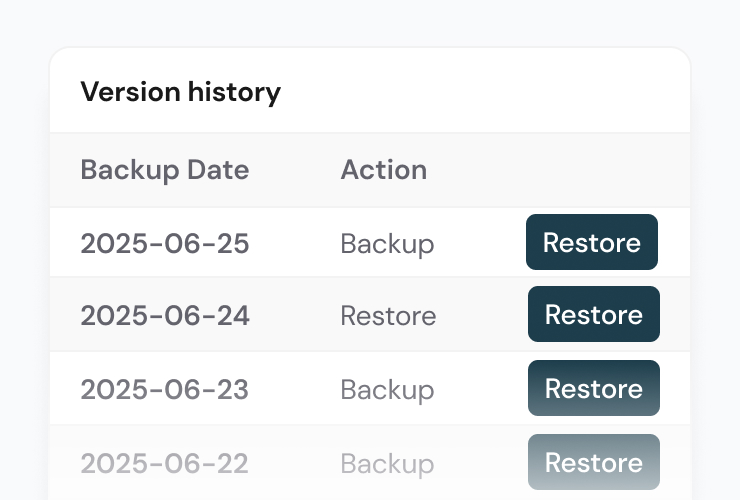This screenshot has height=500, width=740.
Task: Click Backup action text for 2025-06-23
Action: tap(387, 389)
